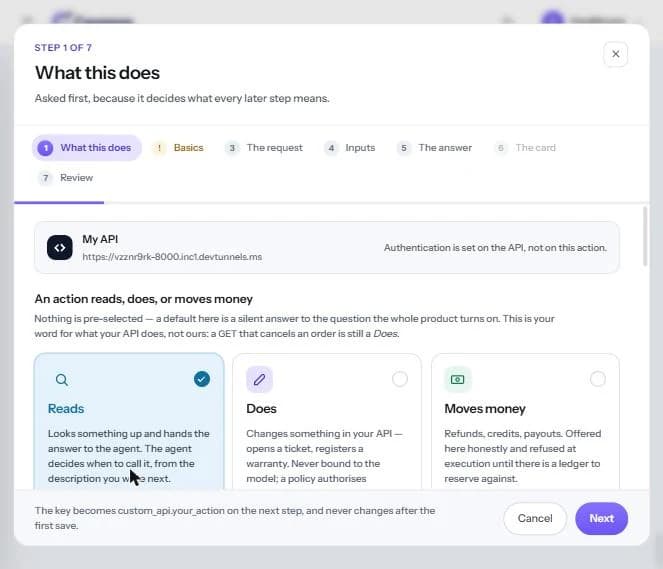Deselect the checked Reads radio circle
The image size is (663, 569).
pos(202,379)
